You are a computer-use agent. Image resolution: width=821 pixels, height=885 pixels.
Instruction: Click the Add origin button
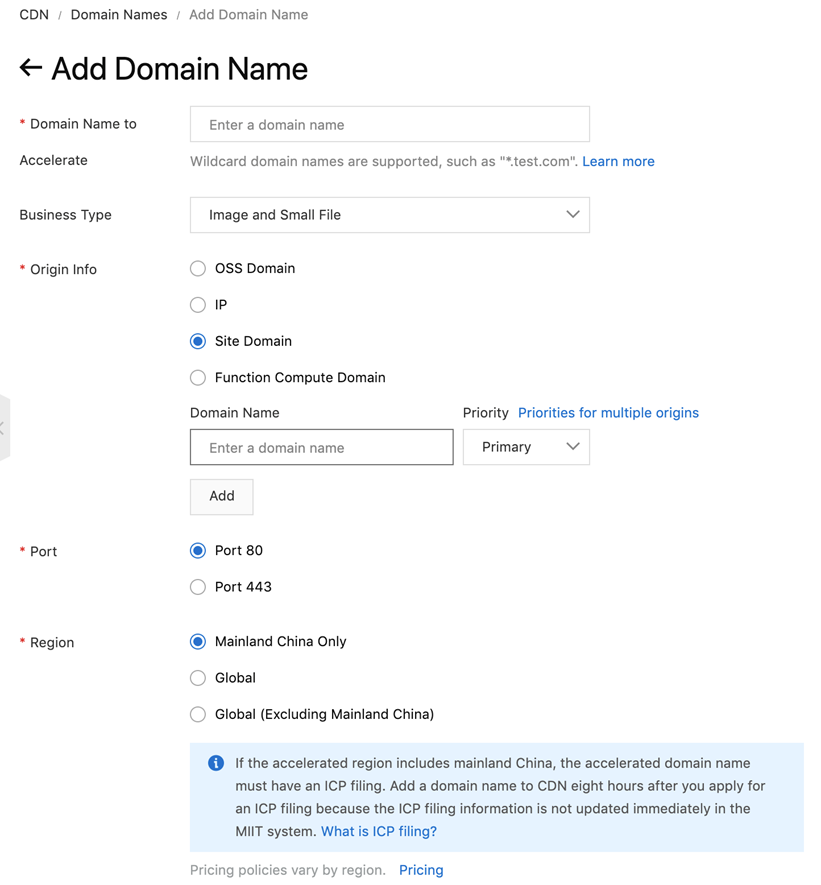click(222, 496)
